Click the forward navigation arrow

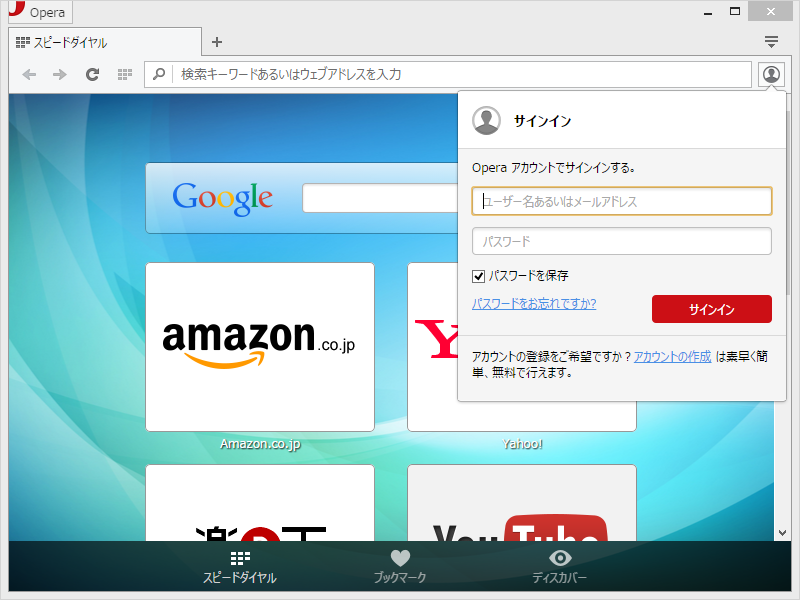coord(60,73)
